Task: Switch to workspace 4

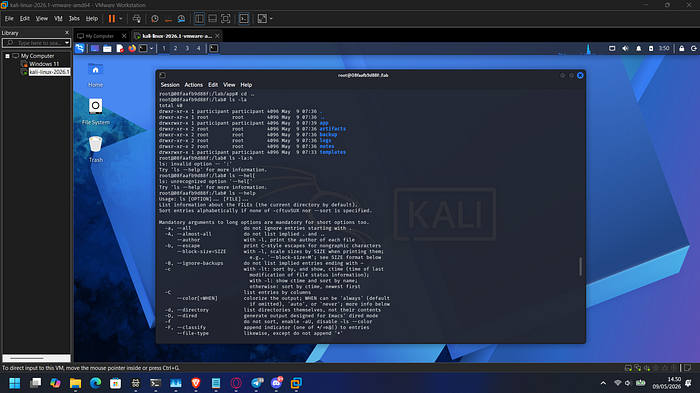Action: click(199, 48)
